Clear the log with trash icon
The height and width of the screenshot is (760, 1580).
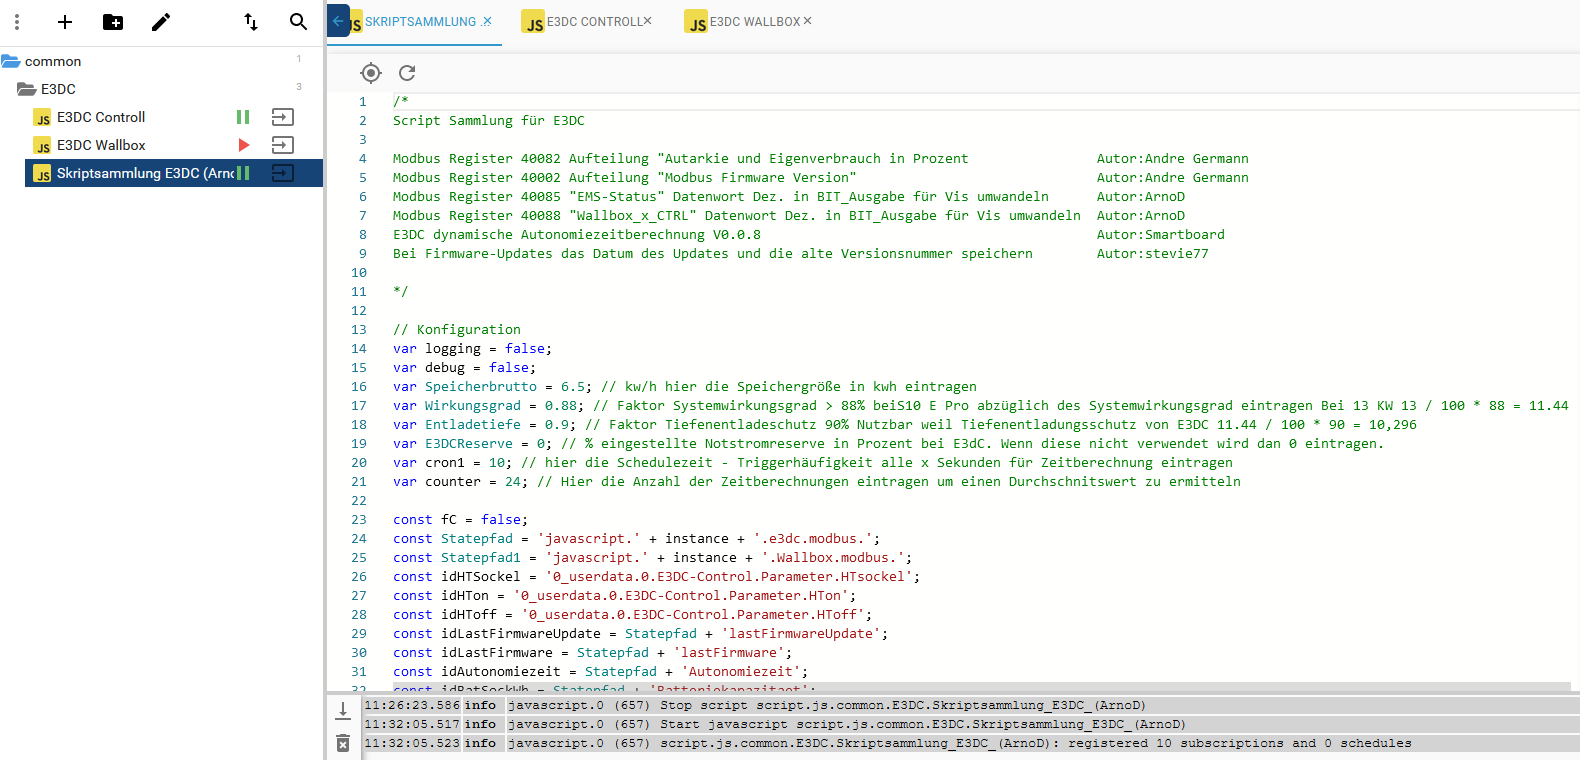[x=343, y=743]
